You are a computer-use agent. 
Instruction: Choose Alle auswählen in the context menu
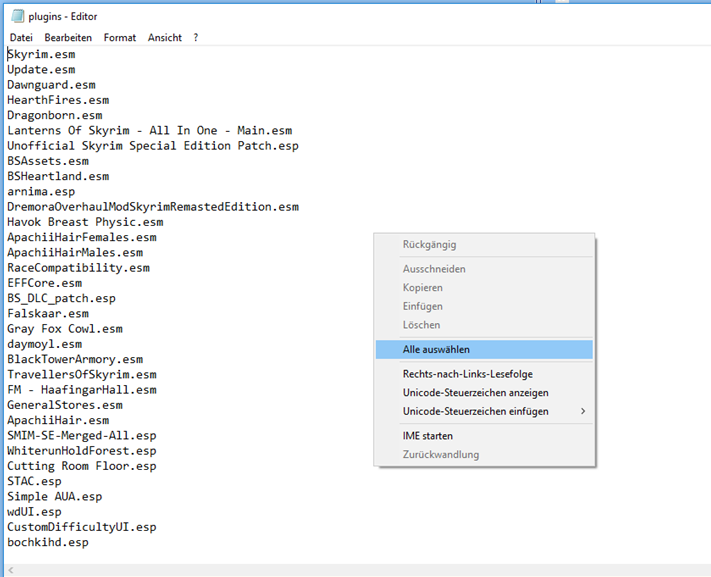[436, 350]
